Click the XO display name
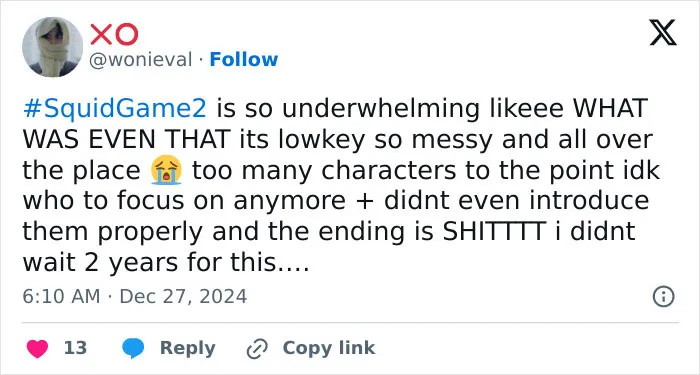700x375 pixels. 114,34
